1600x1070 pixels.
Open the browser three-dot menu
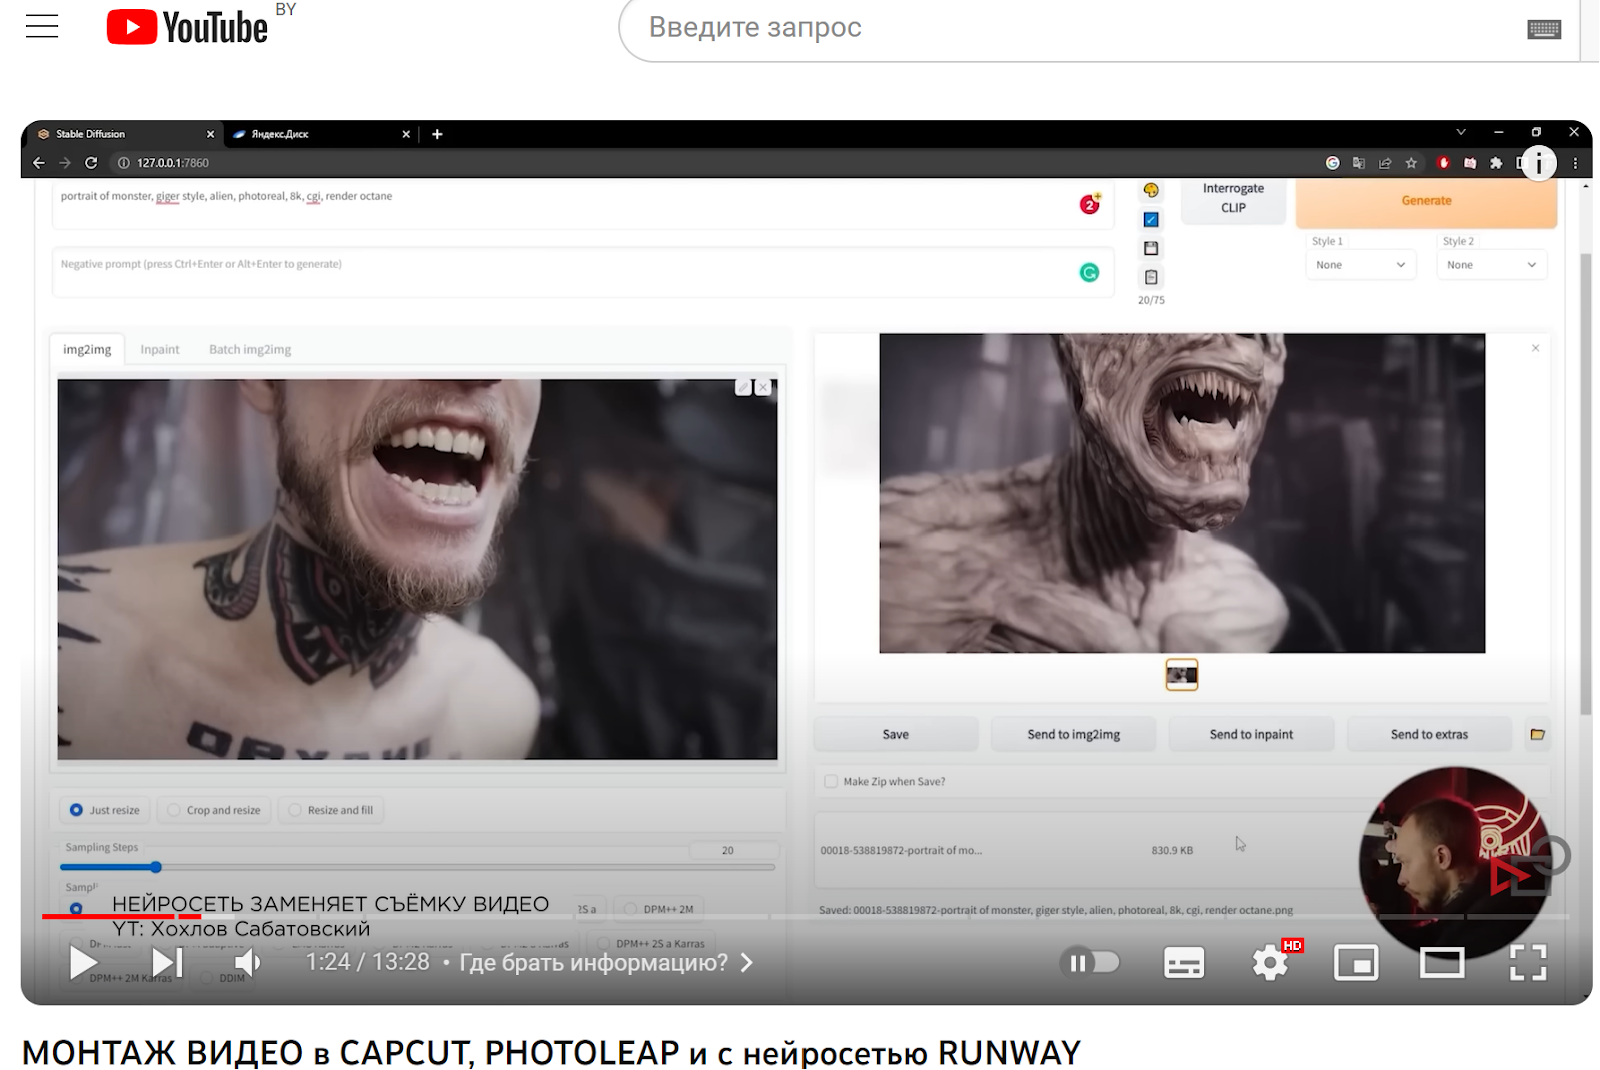[1575, 163]
